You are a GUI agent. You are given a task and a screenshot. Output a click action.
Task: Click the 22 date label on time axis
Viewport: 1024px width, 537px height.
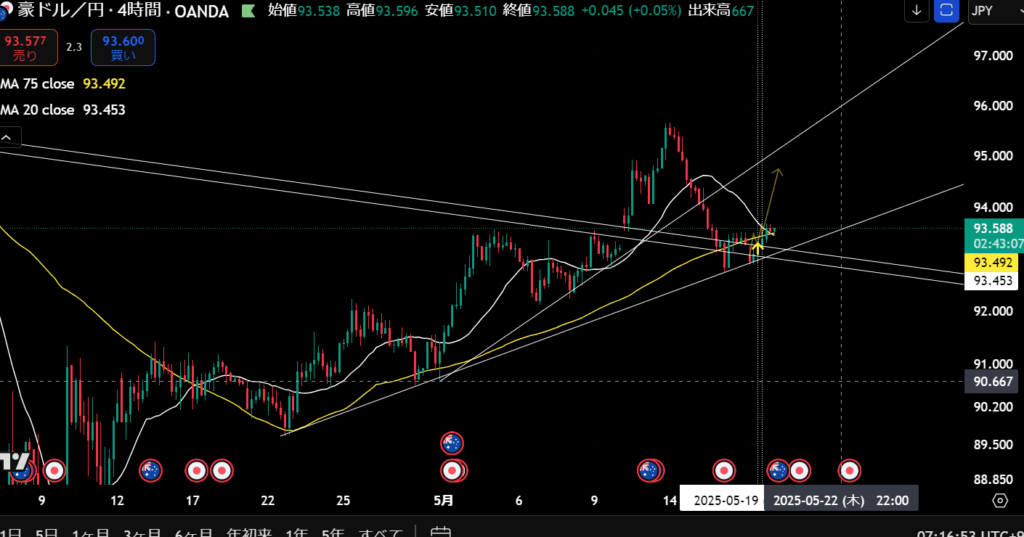tap(268, 500)
